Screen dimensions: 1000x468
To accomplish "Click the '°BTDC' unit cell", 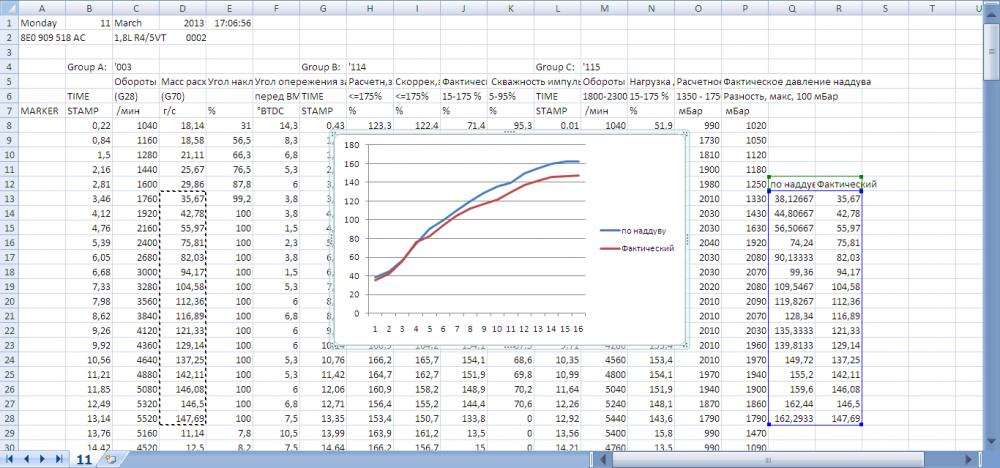I will (x=277, y=111).
